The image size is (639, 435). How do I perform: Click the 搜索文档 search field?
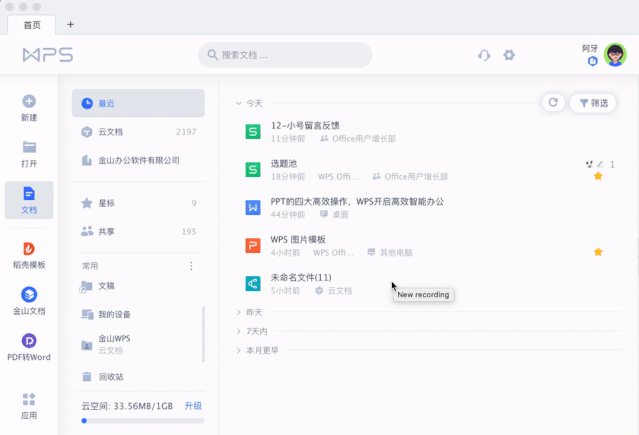[x=285, y=55]
